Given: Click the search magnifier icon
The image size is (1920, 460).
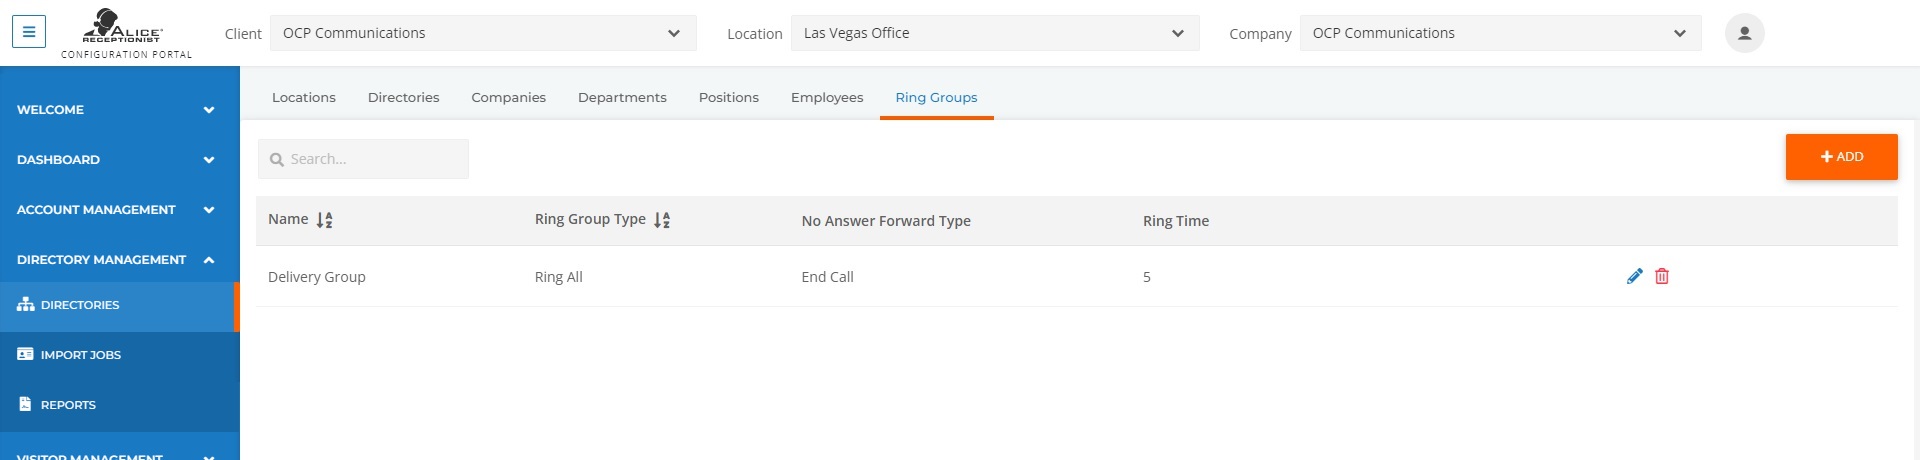Looking at the screenshot, I should (x=277, y=159).
